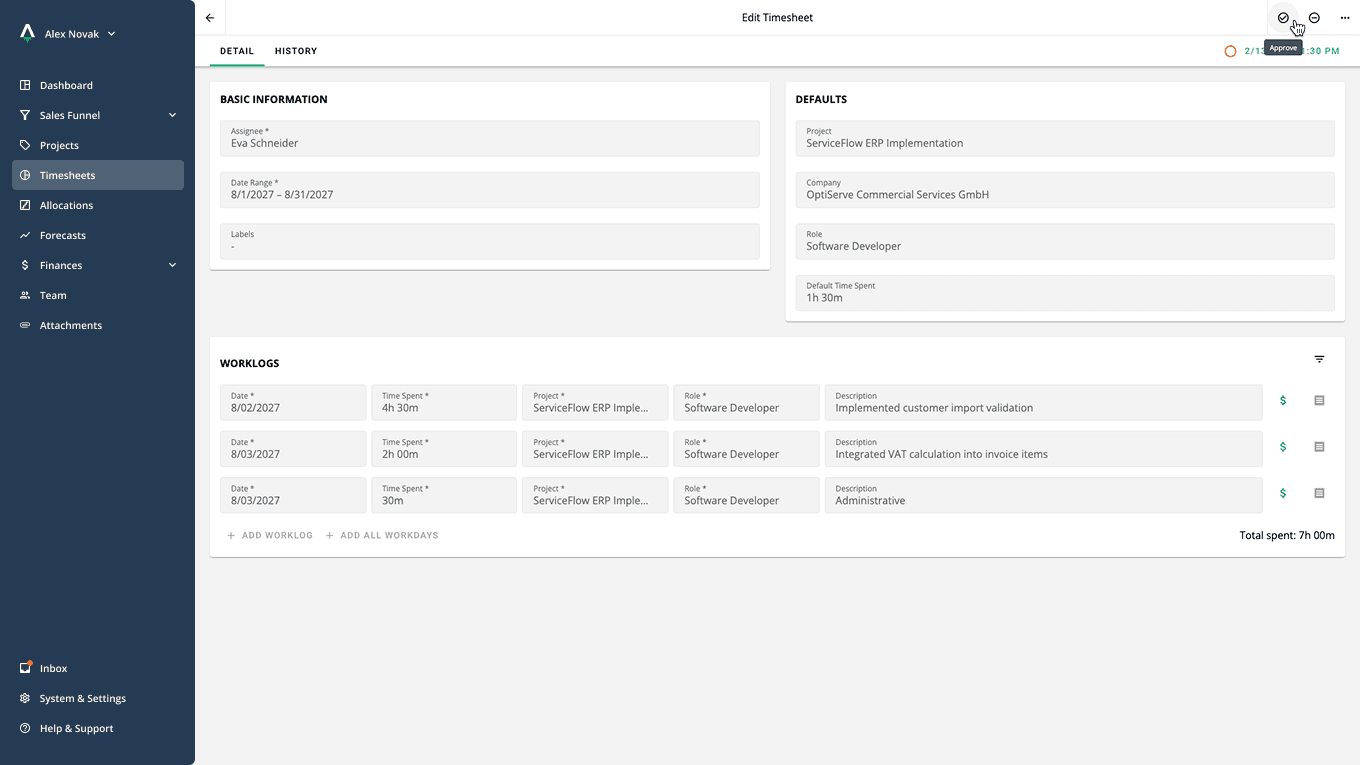The width and height of the screenshot is (1360, 765).
Task: Click the 4h 30m time spent field
Action: 444,402
